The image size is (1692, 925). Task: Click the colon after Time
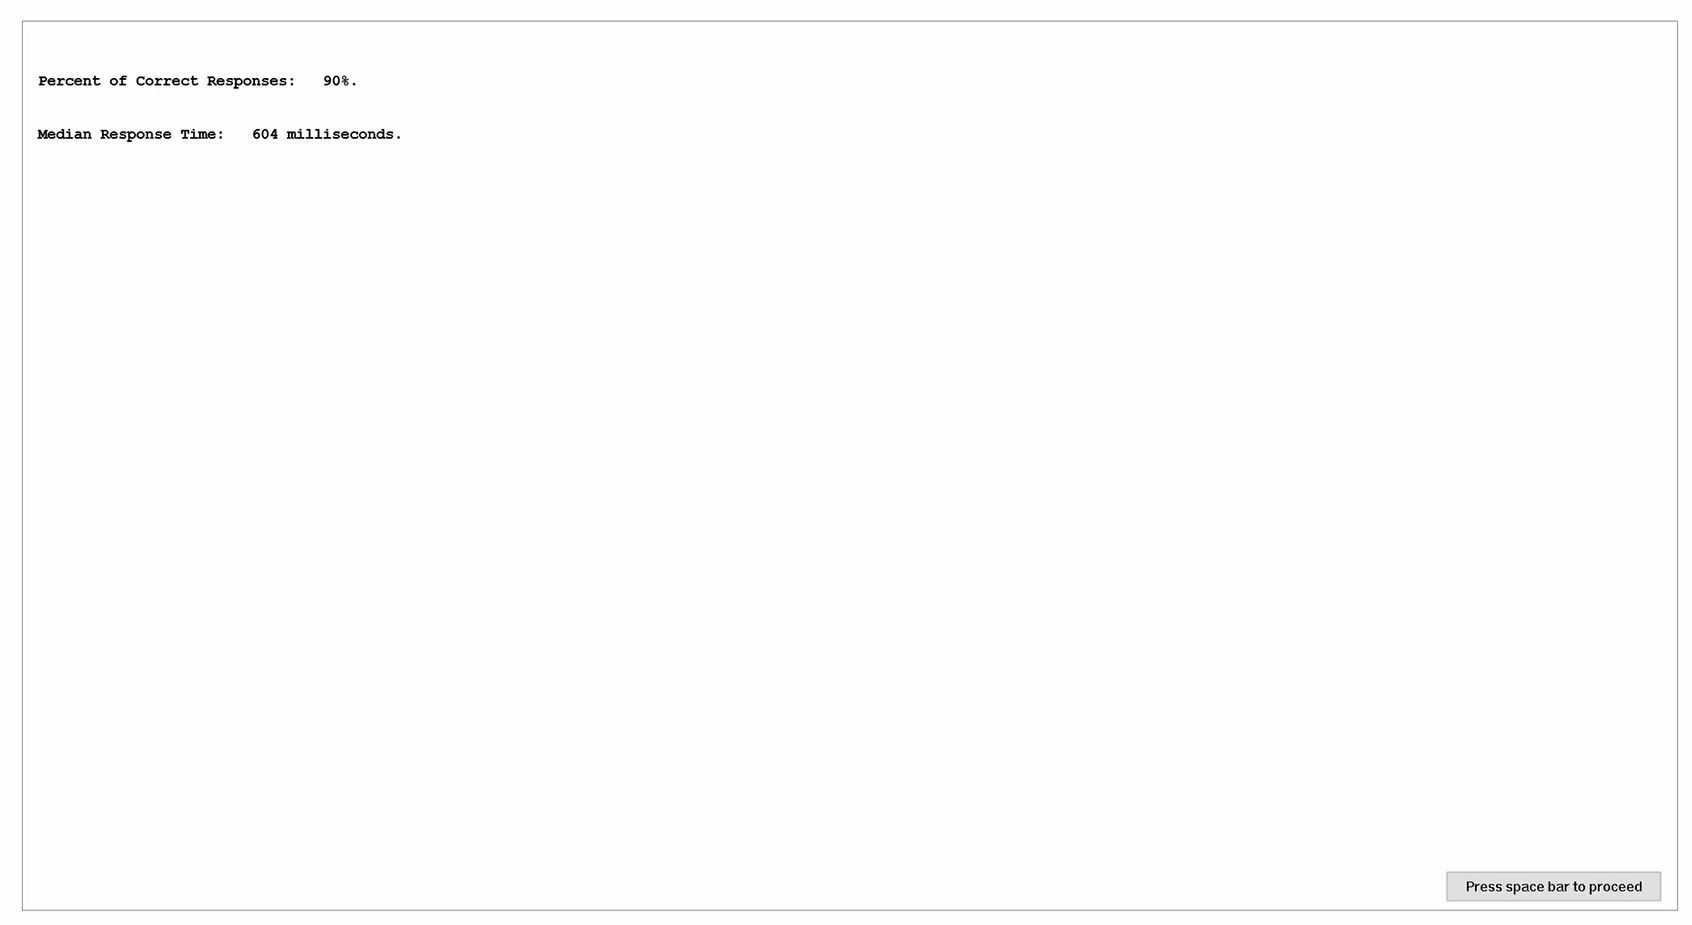(x=221, y=135)
